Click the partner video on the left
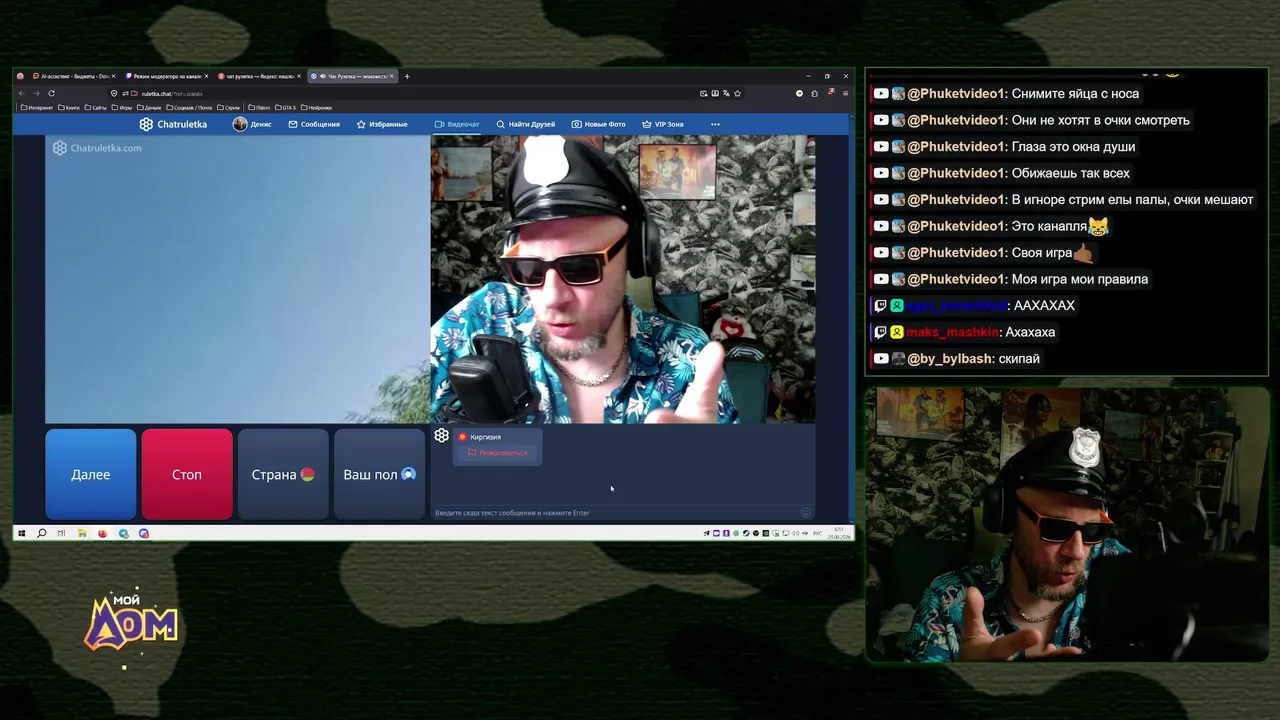Screen dimensions: 1280x720 237,279
